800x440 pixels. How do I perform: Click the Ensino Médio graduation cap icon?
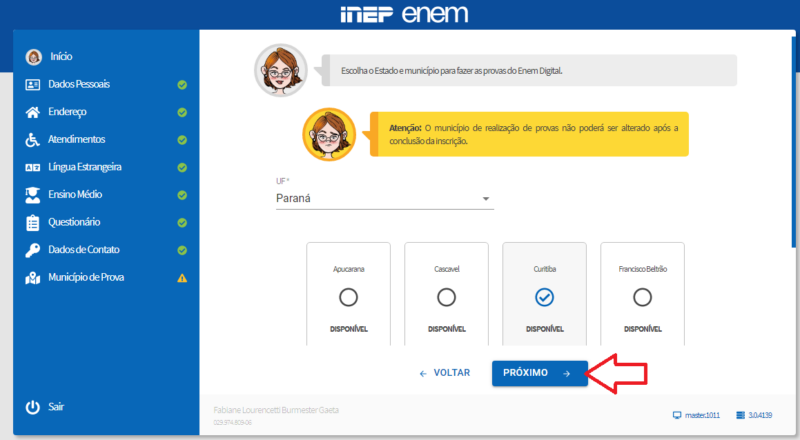[33, 195]
